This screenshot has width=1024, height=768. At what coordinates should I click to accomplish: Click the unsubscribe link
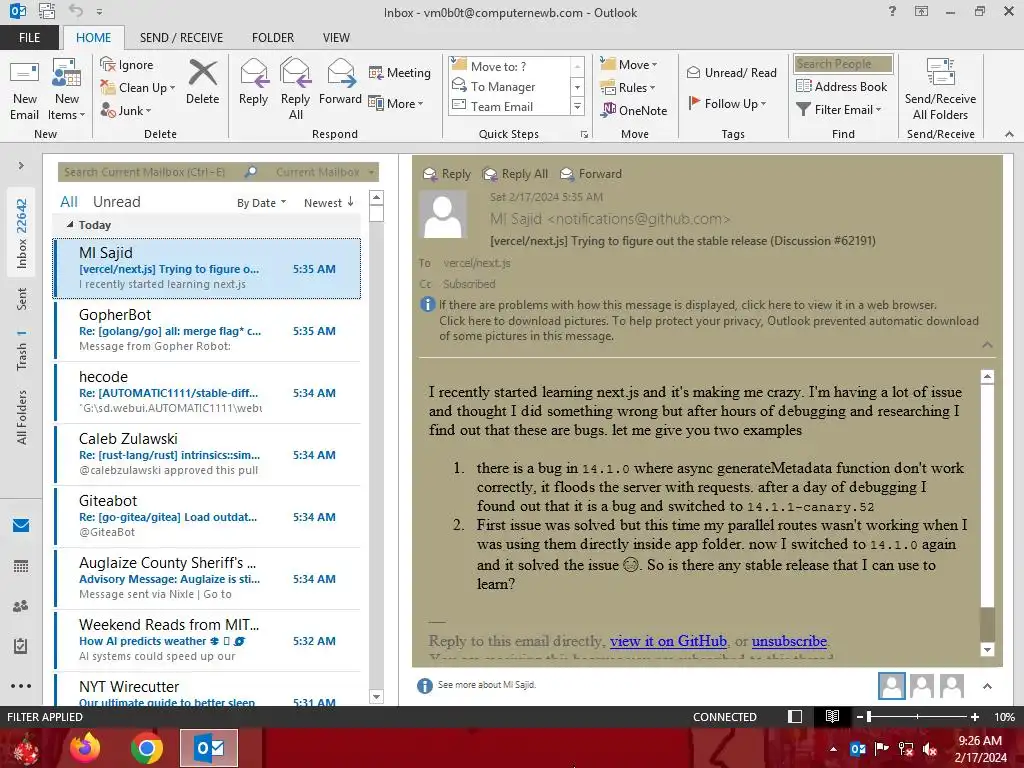(789, 641)
